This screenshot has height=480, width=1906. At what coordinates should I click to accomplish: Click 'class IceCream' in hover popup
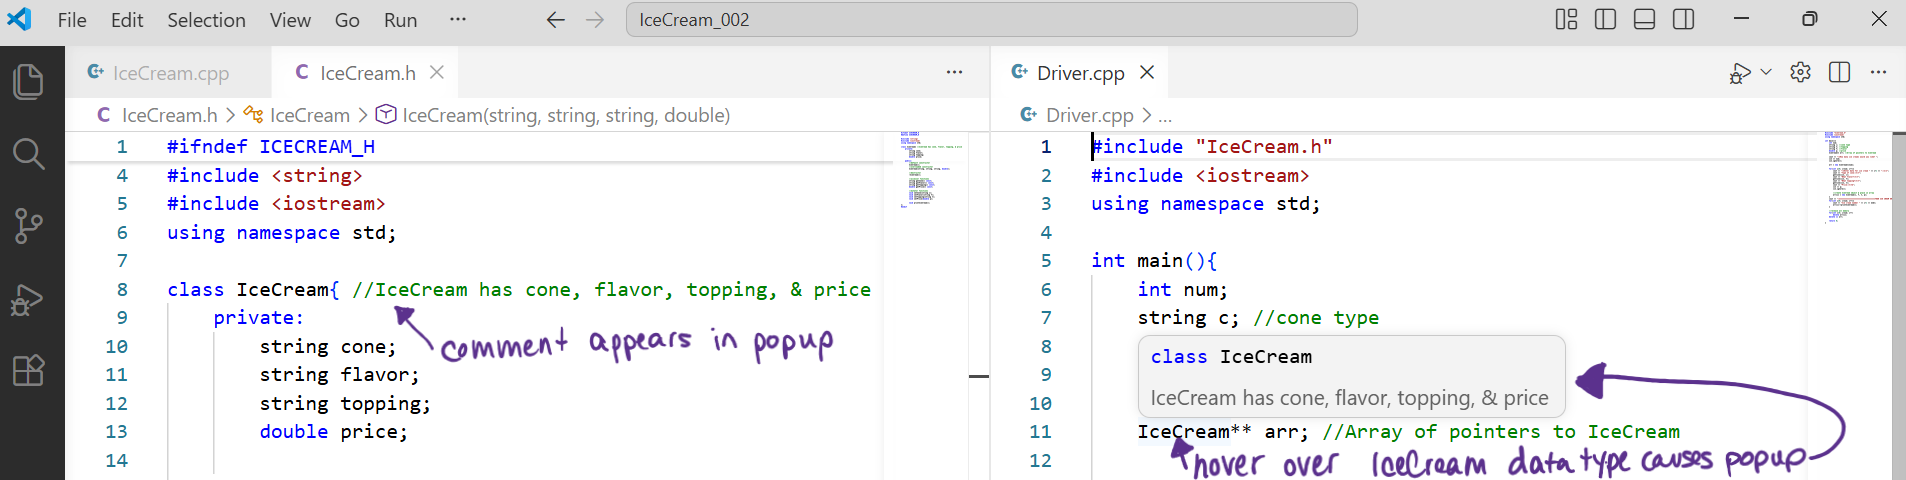(x=1231, y=357)
